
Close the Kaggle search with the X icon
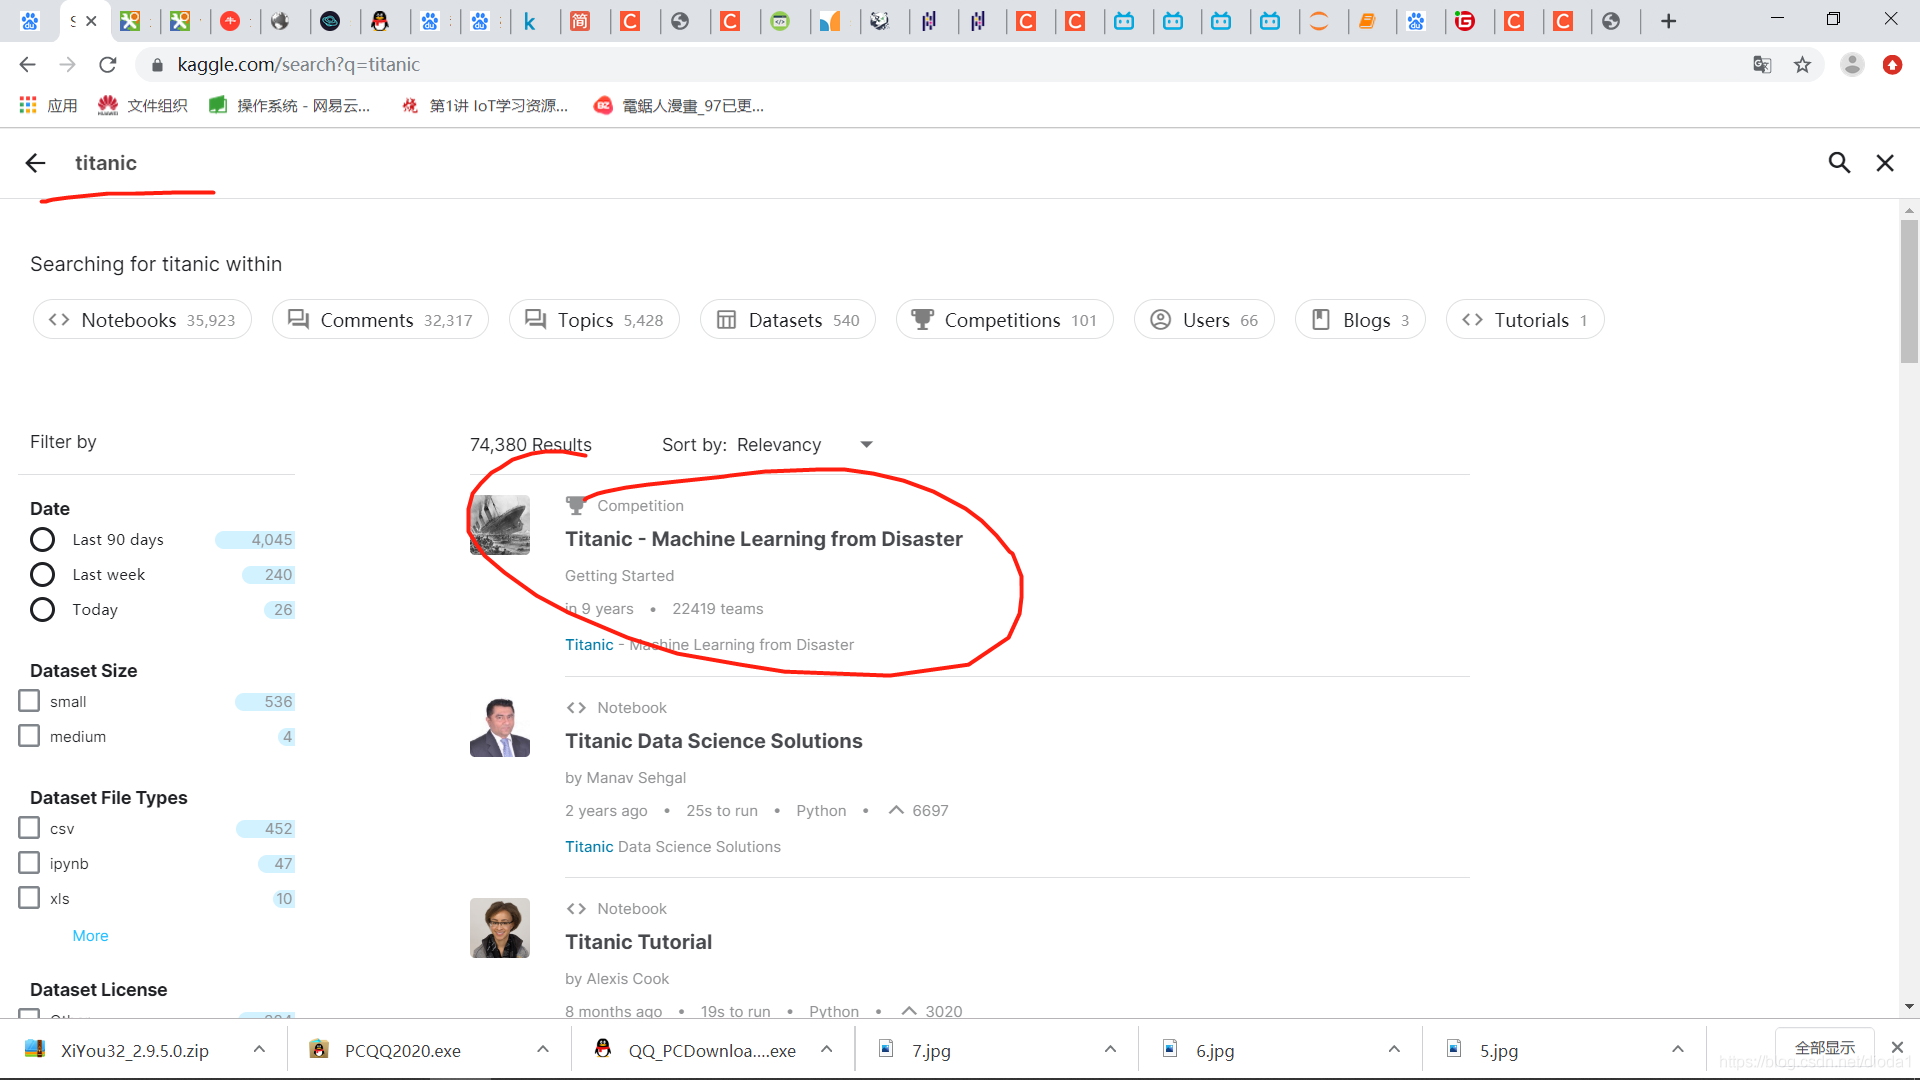click(1885, 163)
